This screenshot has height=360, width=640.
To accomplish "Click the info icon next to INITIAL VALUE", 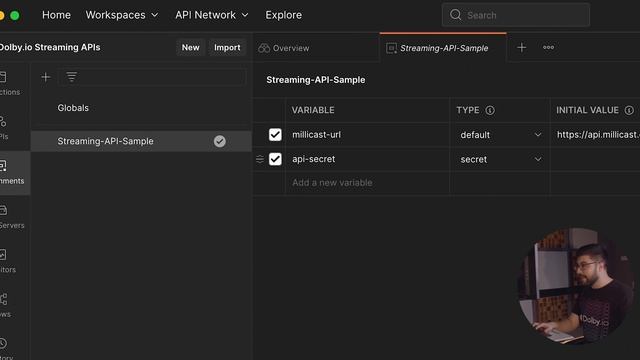I will tap(629, 110).
